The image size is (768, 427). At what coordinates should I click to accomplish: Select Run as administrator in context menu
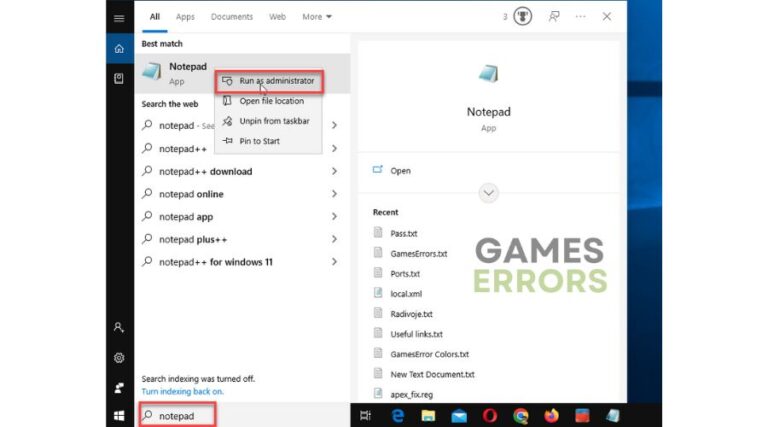(275, 81)
